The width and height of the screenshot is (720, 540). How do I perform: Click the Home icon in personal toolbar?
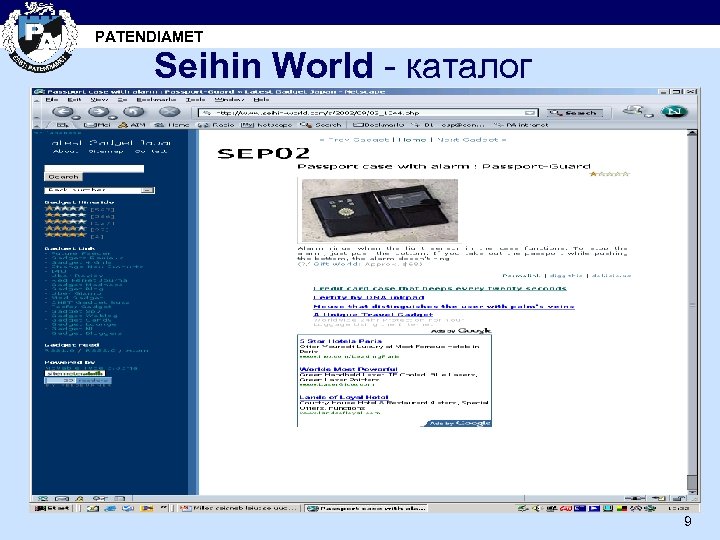pos(172,126)
